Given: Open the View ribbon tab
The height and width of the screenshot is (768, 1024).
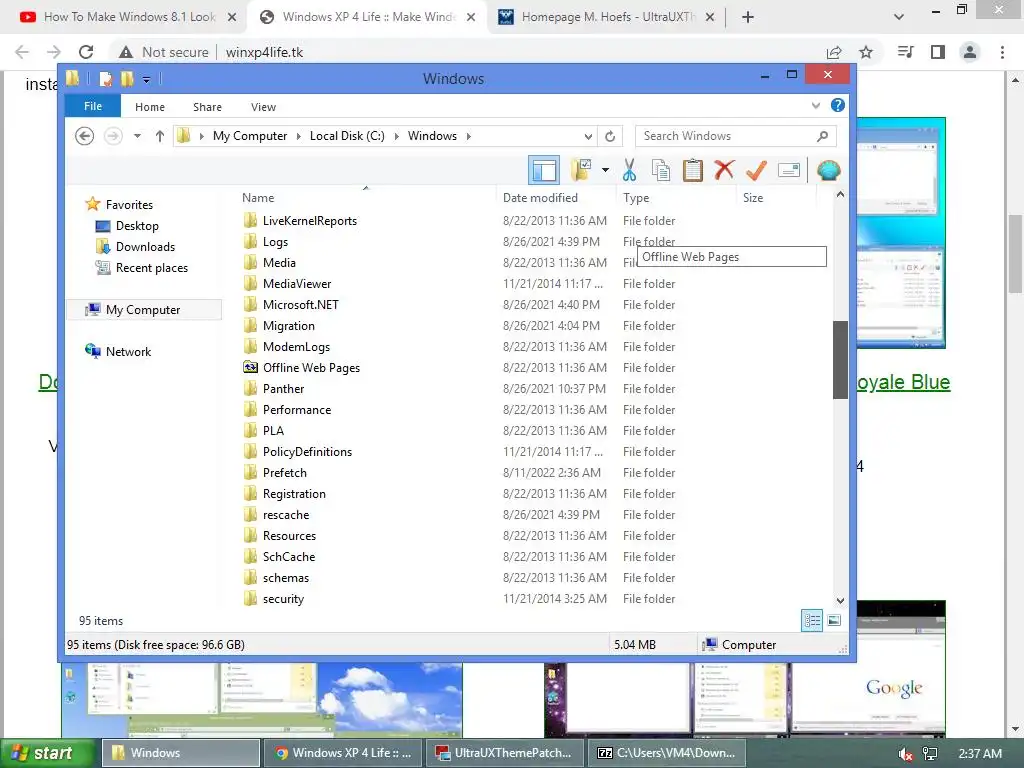Looking at the screenshot, I should pyautogui.click(x=263, y=106).
